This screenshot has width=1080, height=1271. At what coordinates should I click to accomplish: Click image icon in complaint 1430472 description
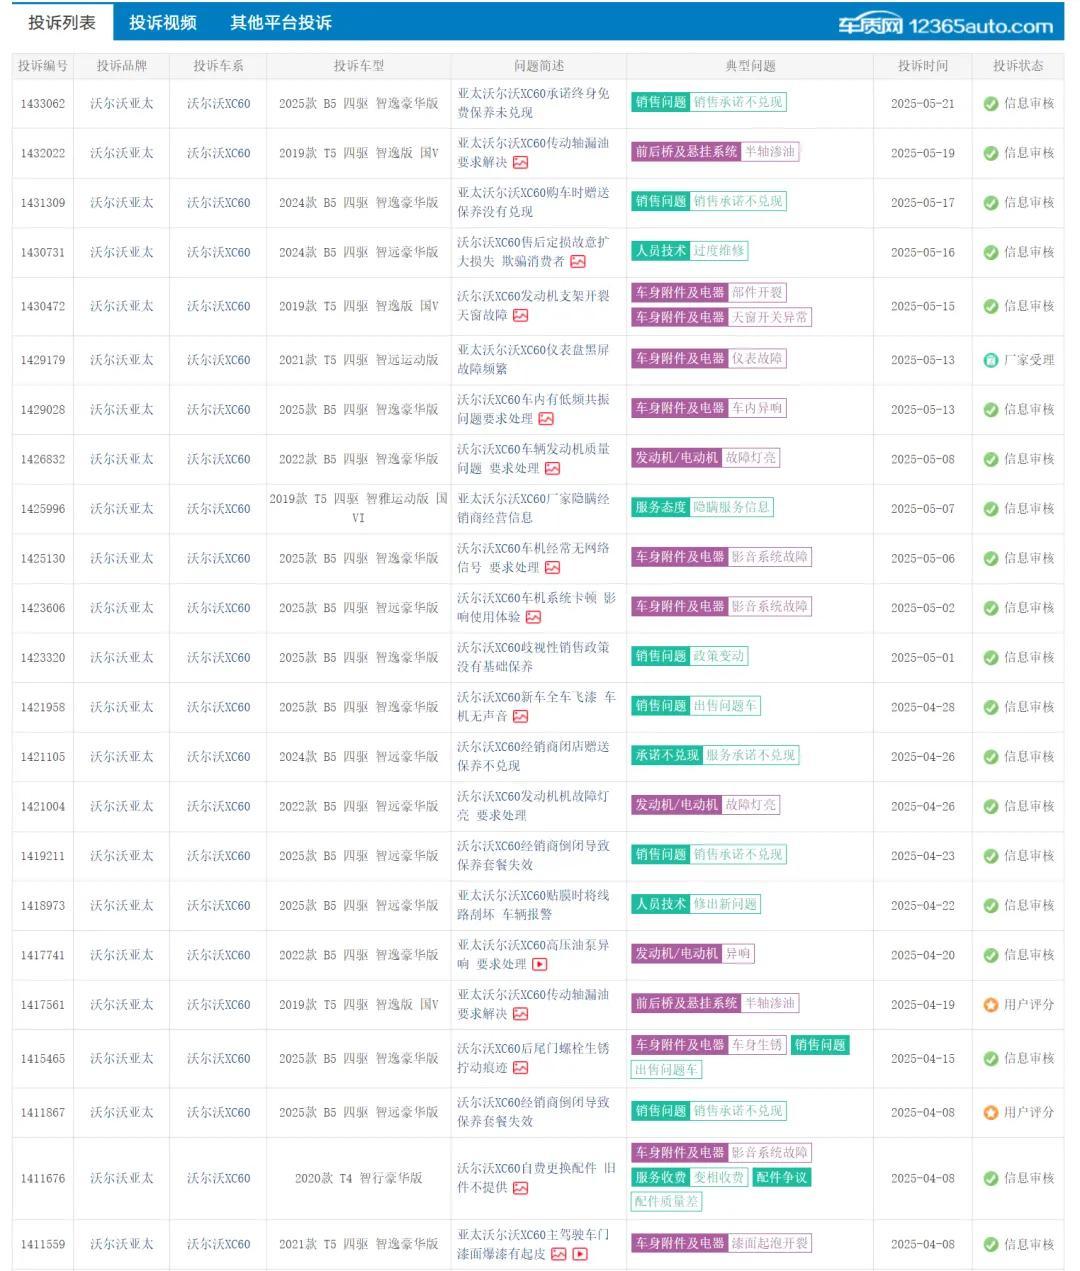tap(520, 316)
